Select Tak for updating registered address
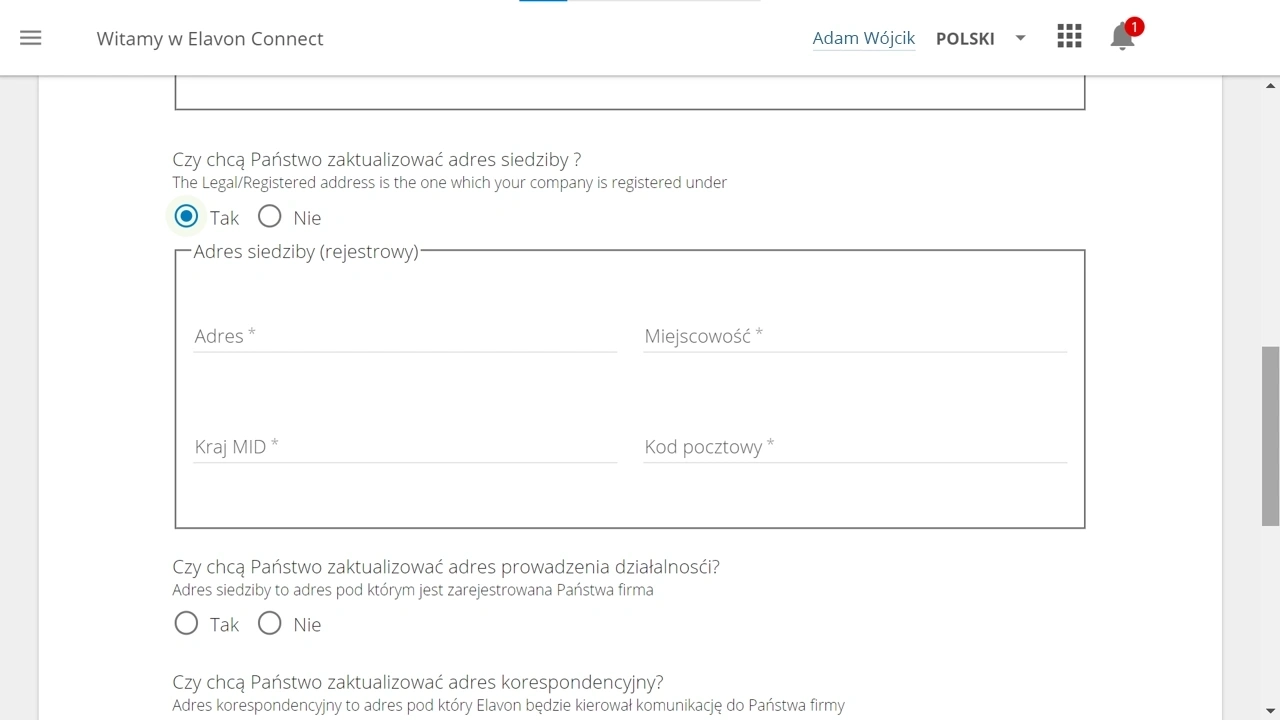 (186, 216)
